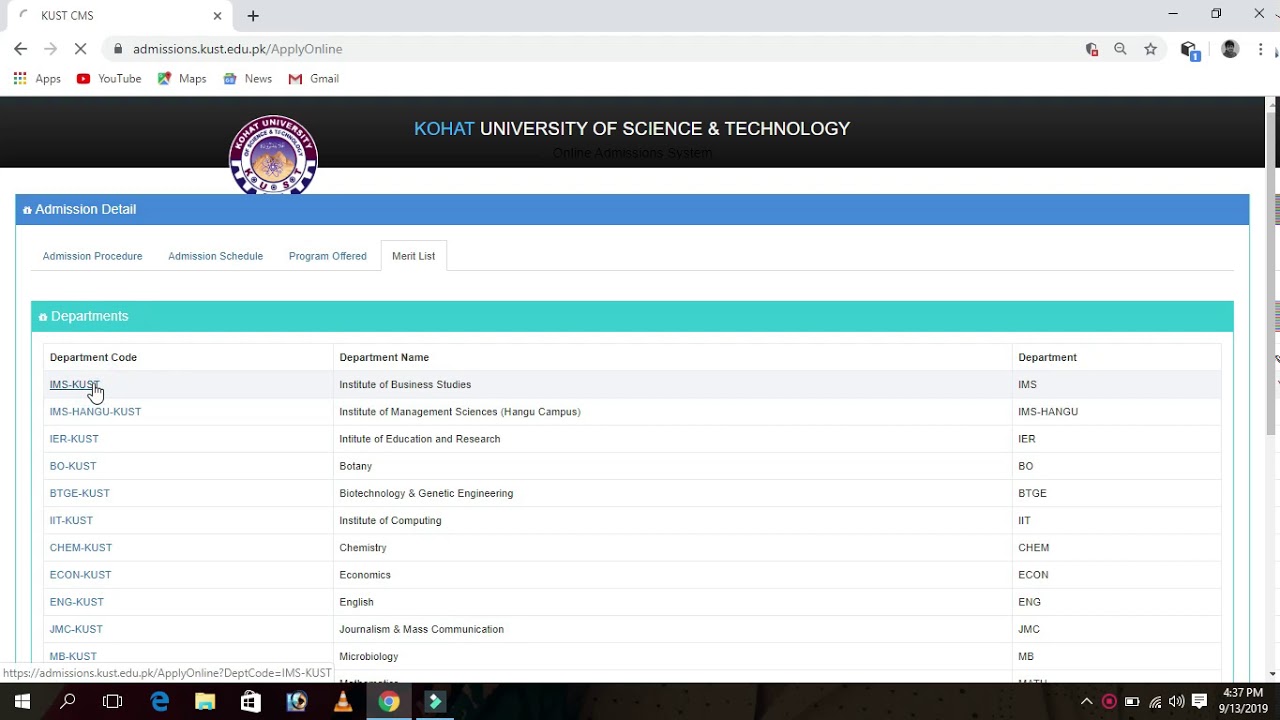Open BTGE-KUST department link

pos(80,493)
